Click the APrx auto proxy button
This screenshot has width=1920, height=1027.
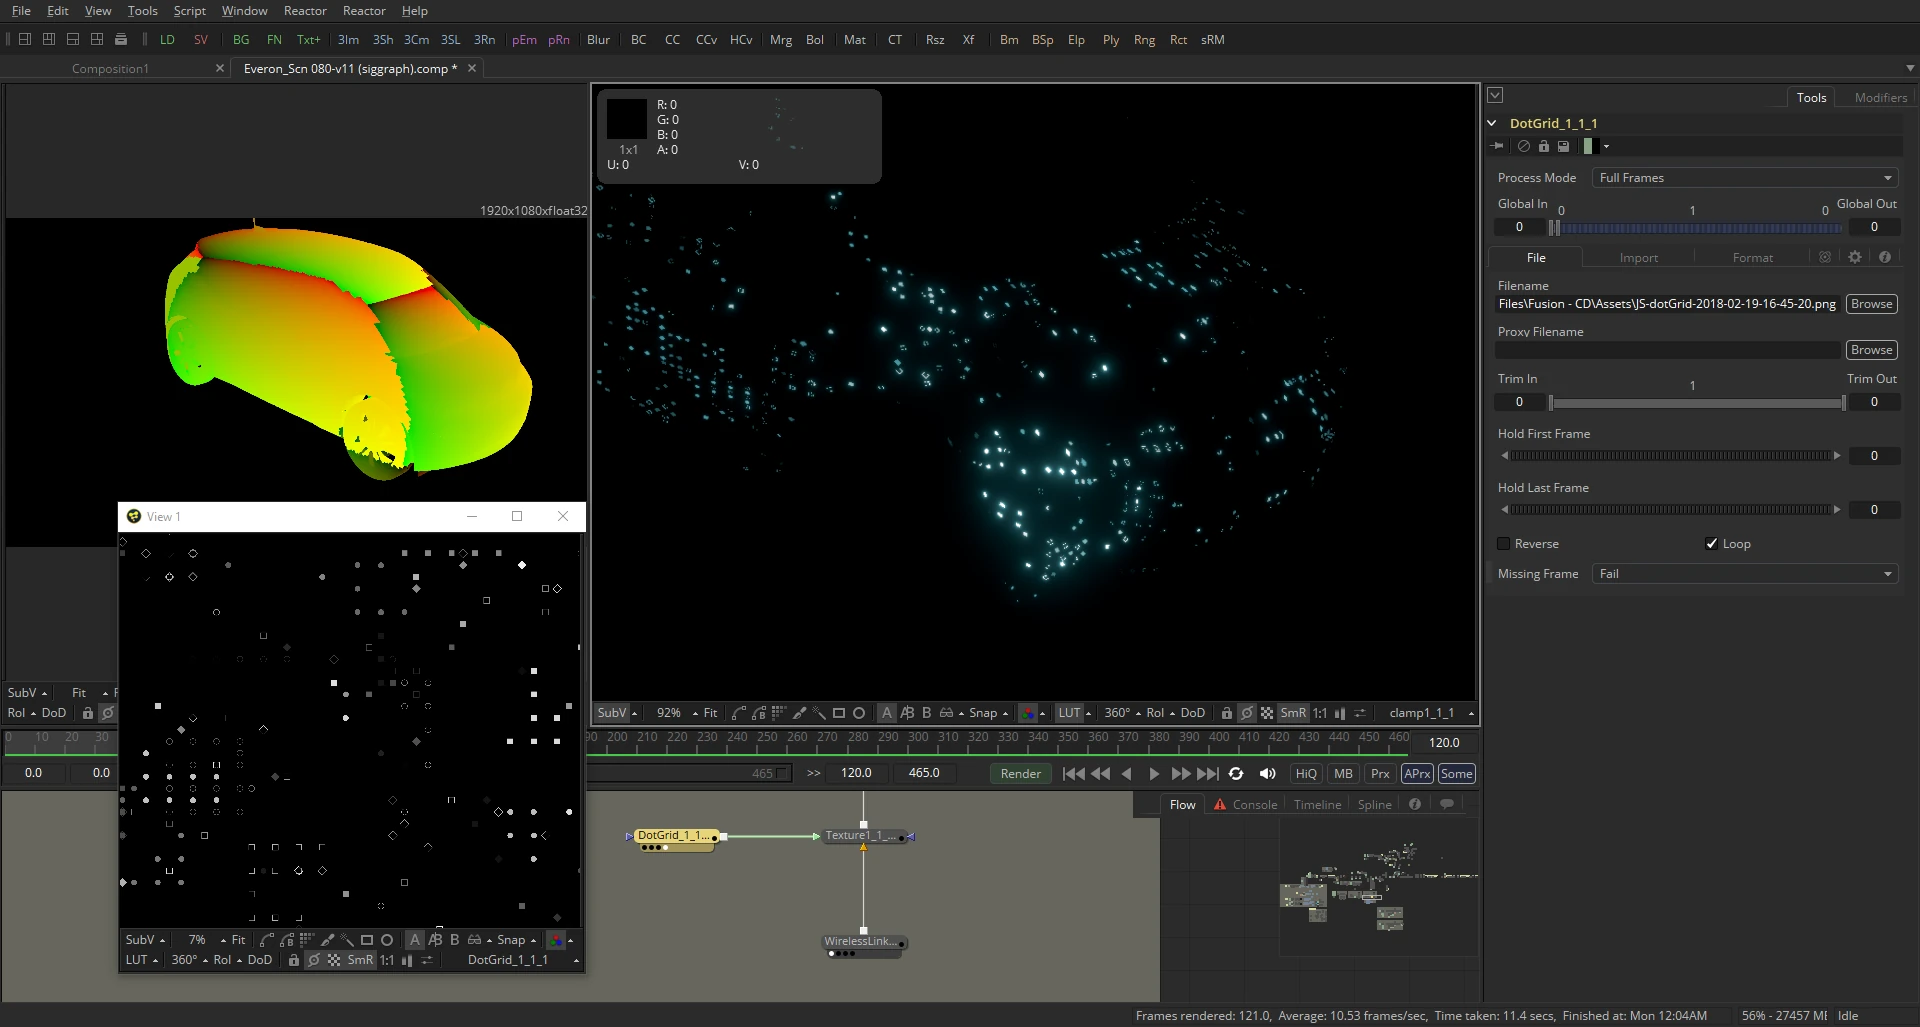1417,773
